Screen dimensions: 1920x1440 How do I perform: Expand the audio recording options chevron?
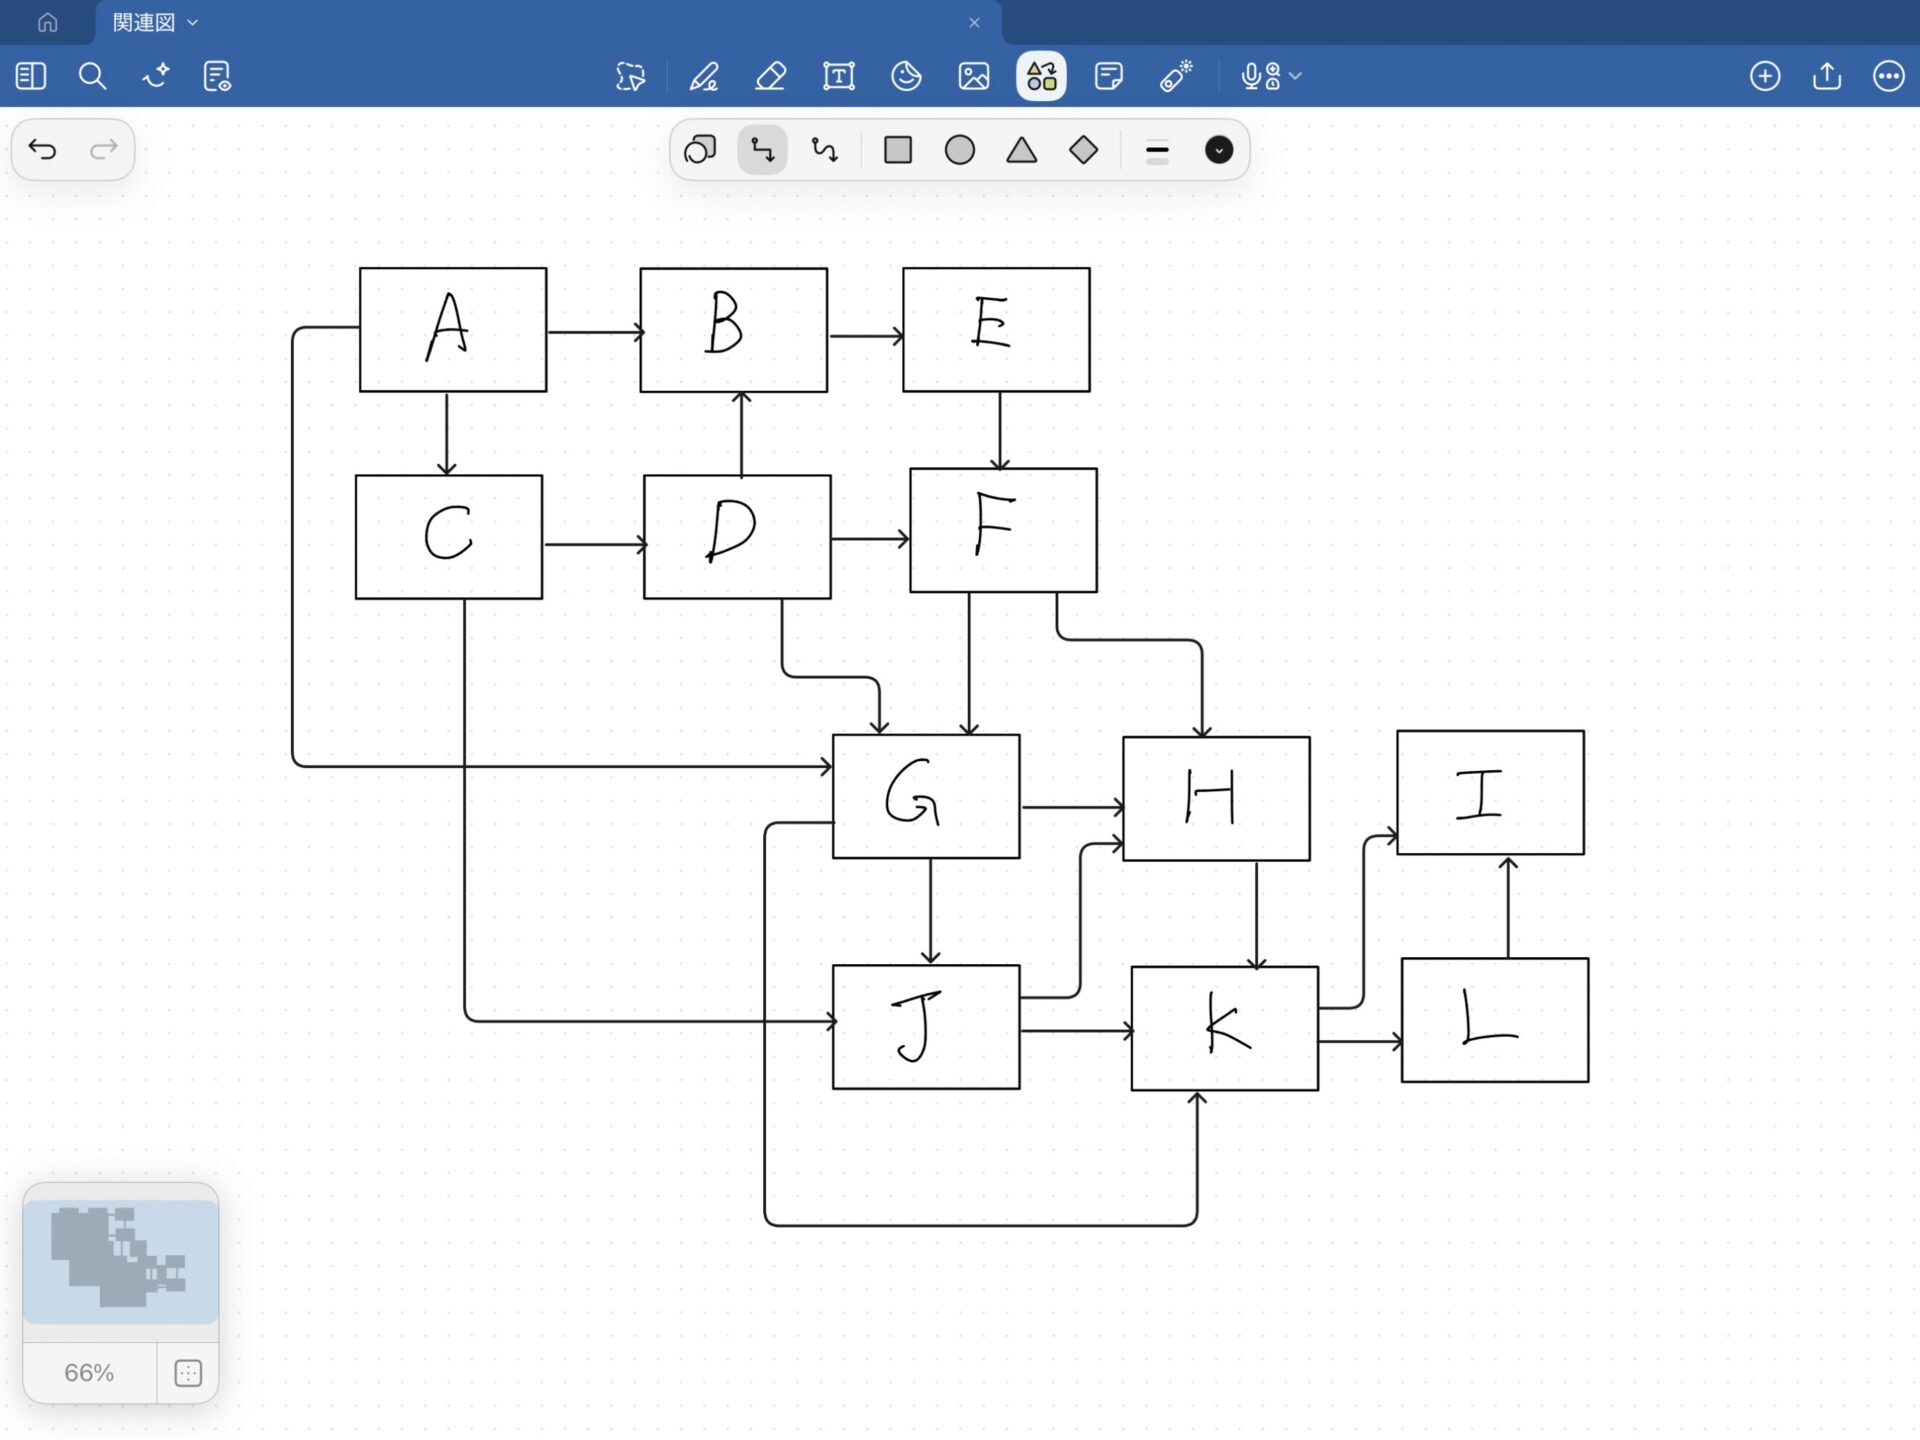[x=1296, y=76]
